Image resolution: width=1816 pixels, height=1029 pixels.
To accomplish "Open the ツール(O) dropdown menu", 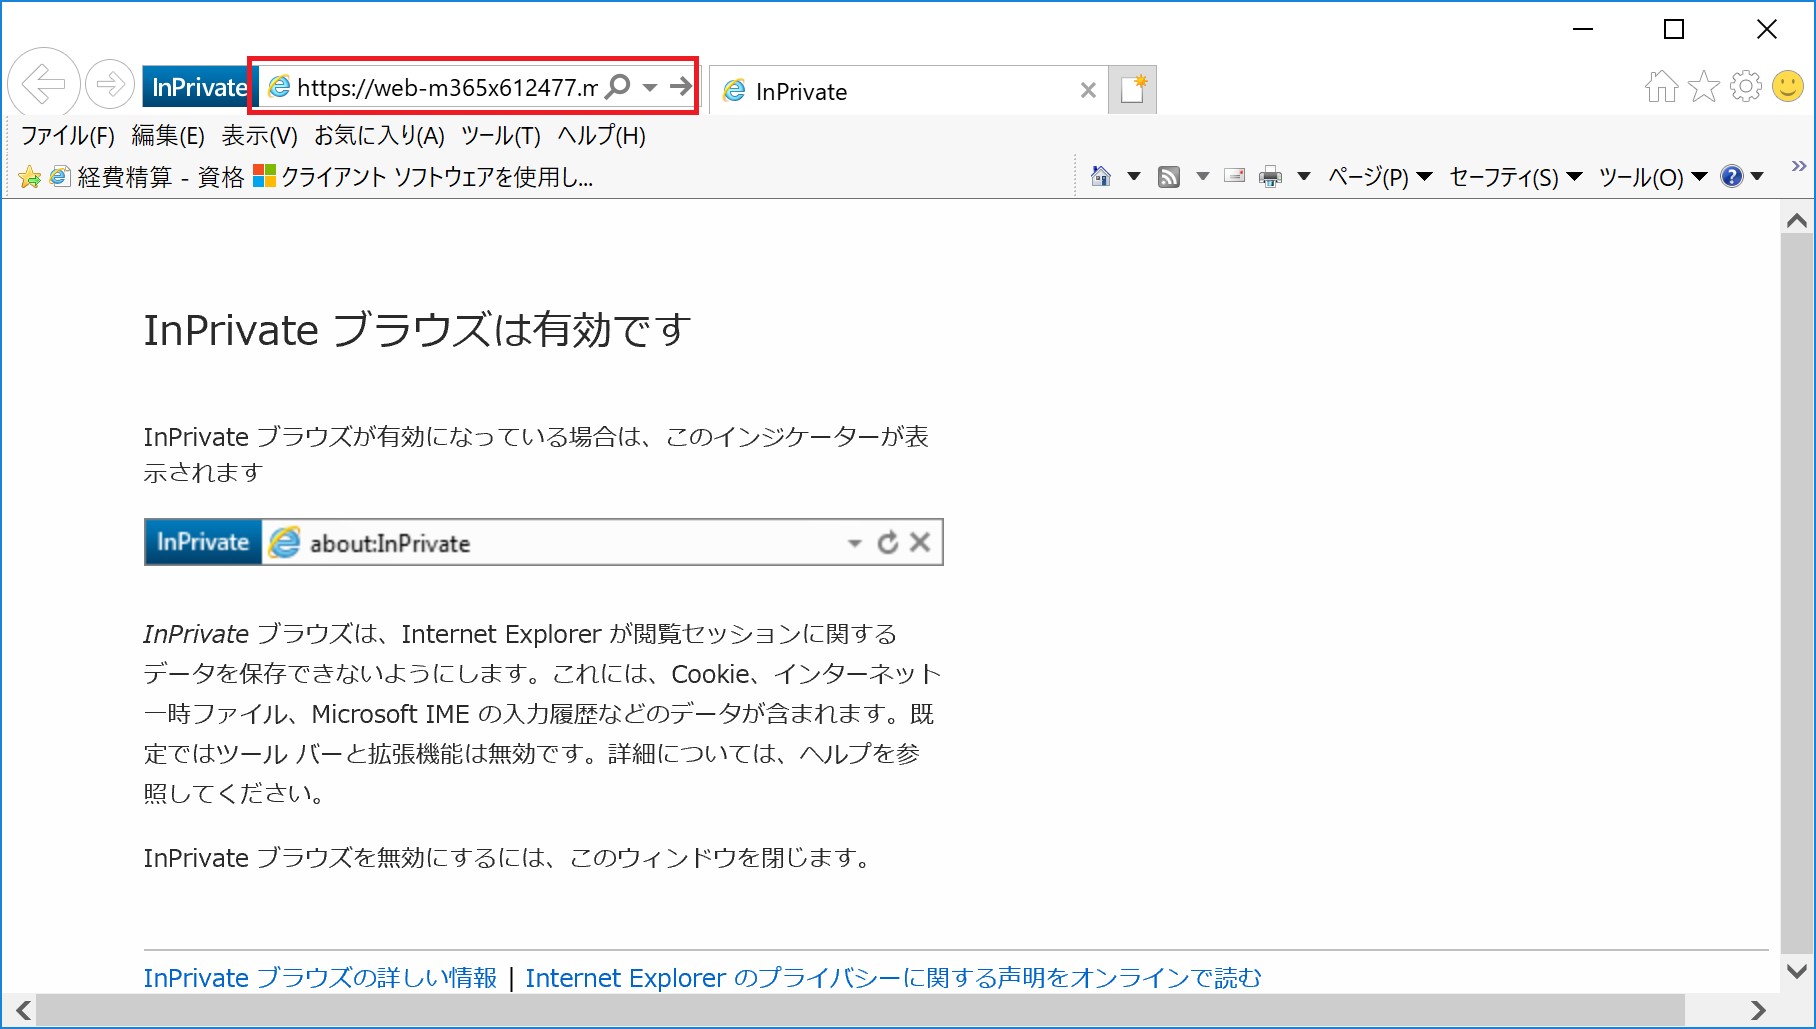I will point(1652,177).
